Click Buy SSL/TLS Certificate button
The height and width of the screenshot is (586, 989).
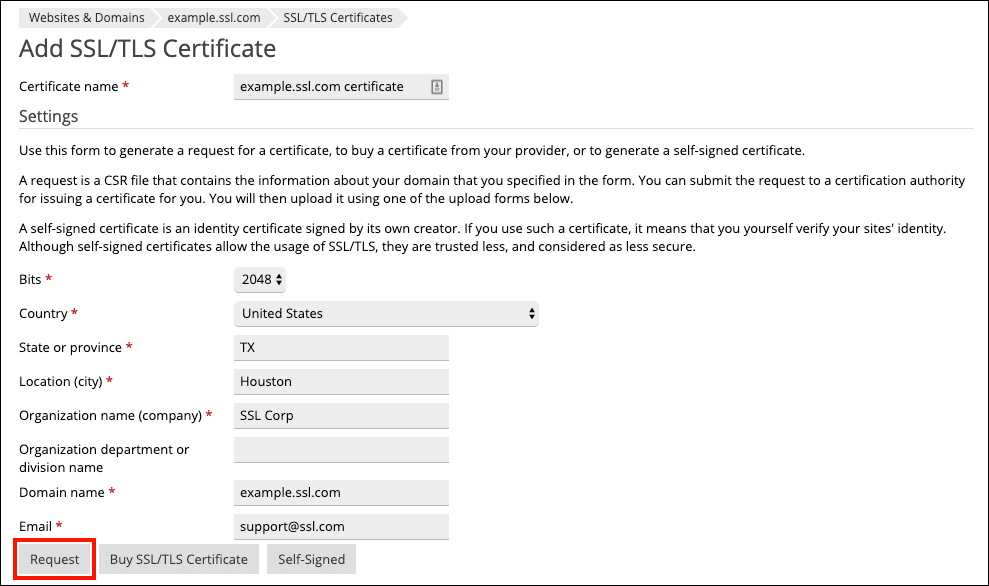(x=179, y=560)
